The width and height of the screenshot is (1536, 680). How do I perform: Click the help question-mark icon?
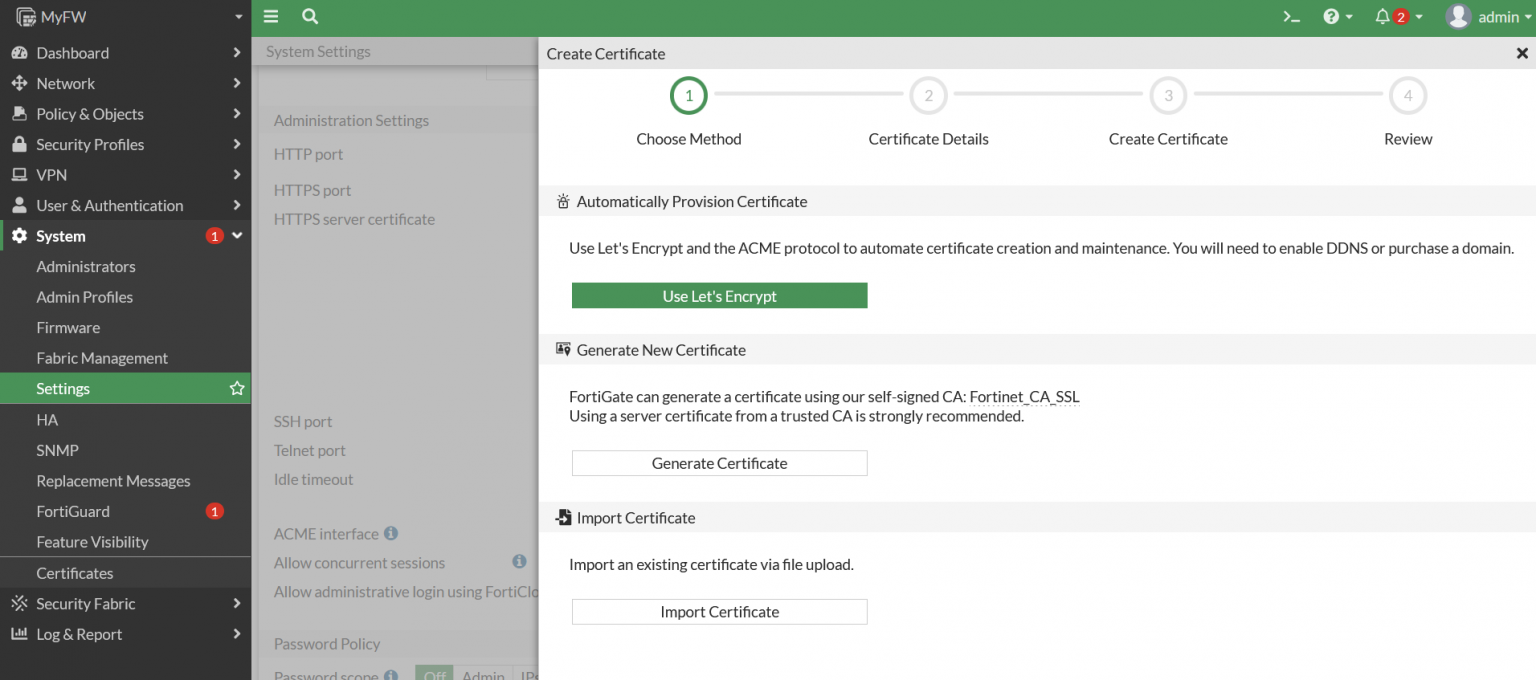coord(1333,16)
